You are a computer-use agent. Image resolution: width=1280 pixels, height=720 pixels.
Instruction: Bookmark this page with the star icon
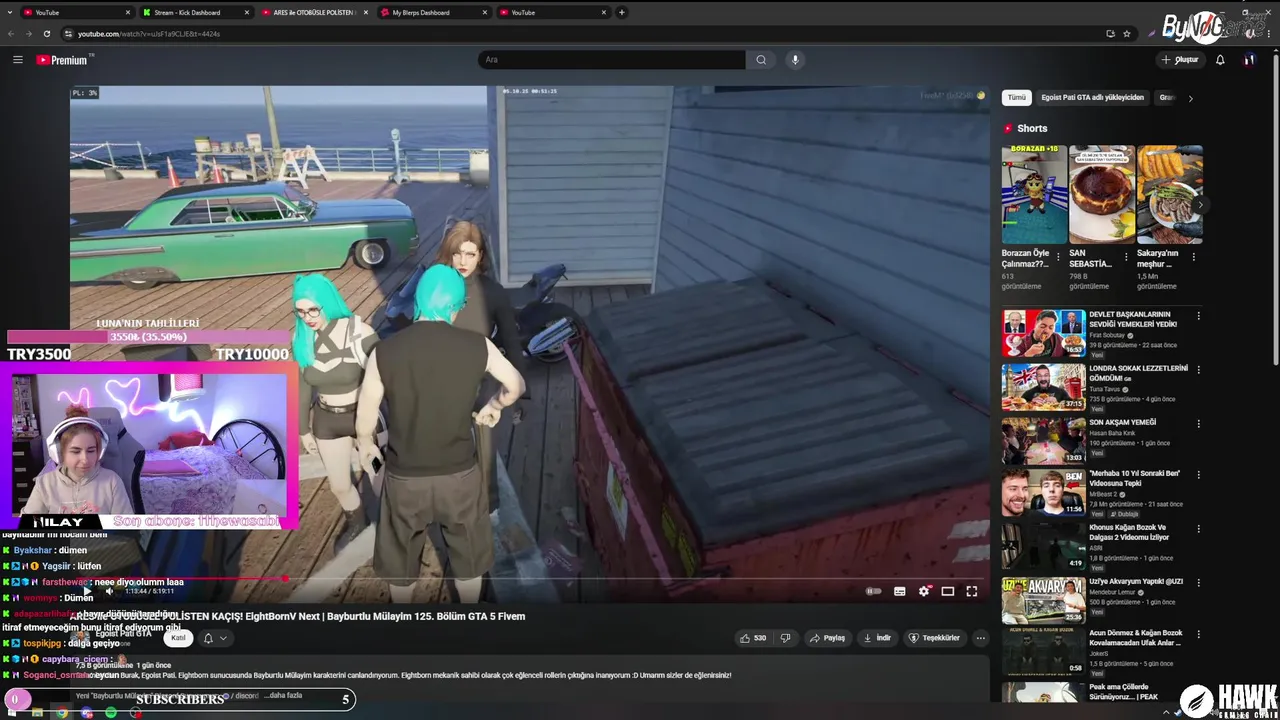pos(1127,34)
